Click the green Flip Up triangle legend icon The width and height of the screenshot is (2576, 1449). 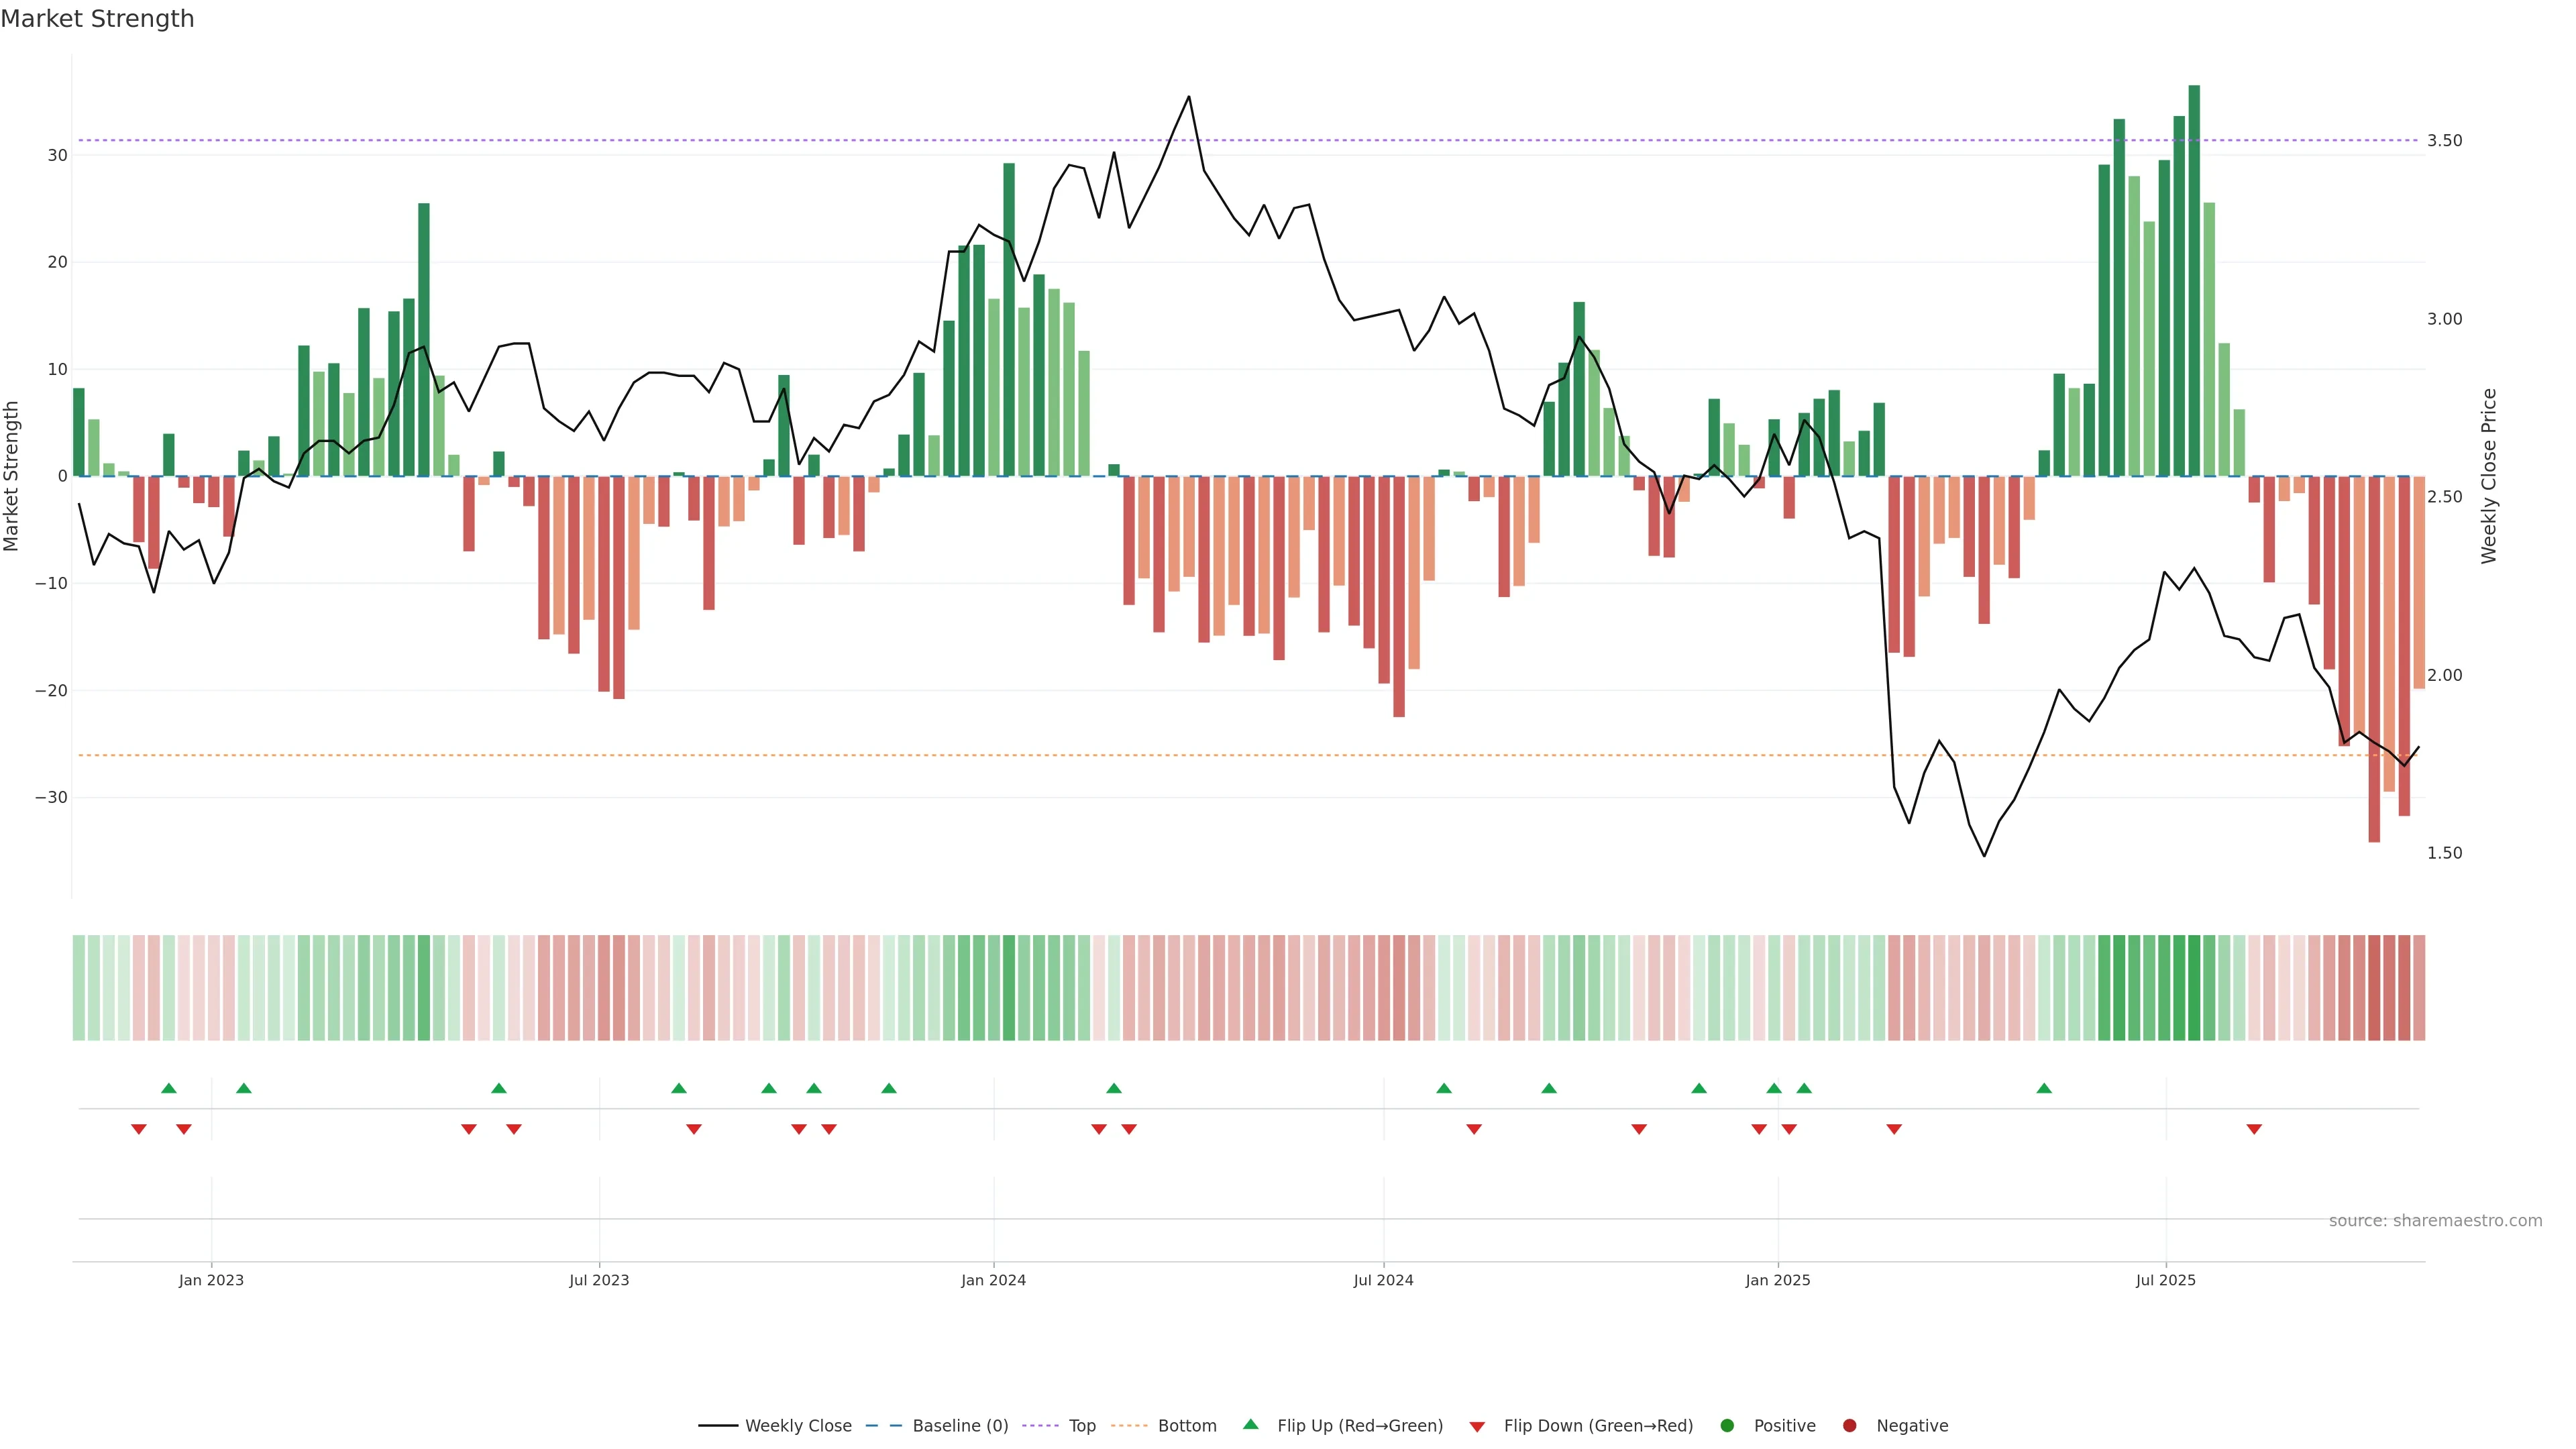[1250, 1424]
